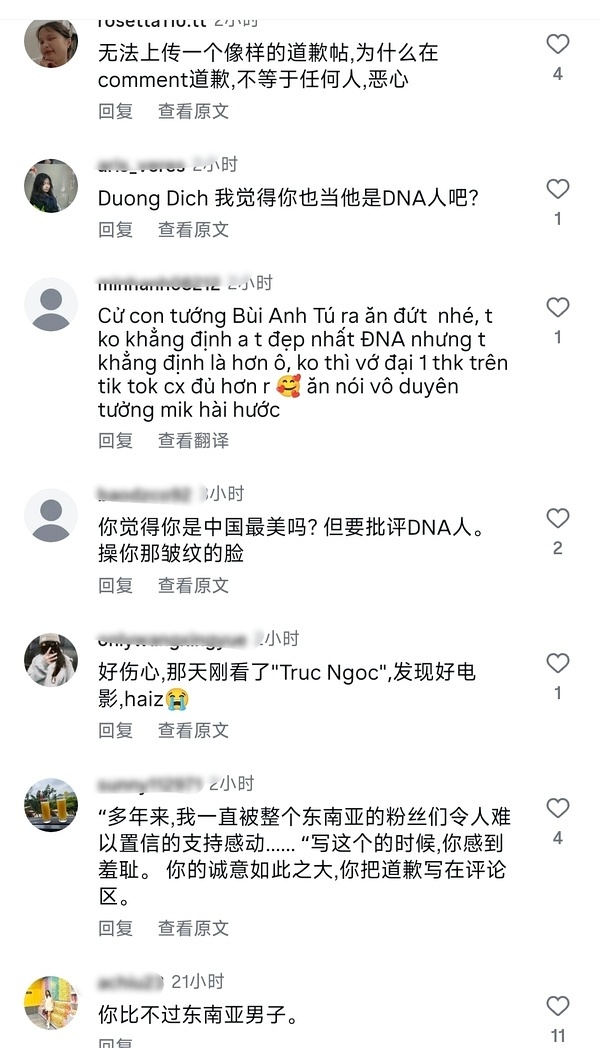The height and width of the screenshot is (1048, 600).
Task: Show translation 查看翻译 of Vietnamese comment
Action: [x=193, y=440]
